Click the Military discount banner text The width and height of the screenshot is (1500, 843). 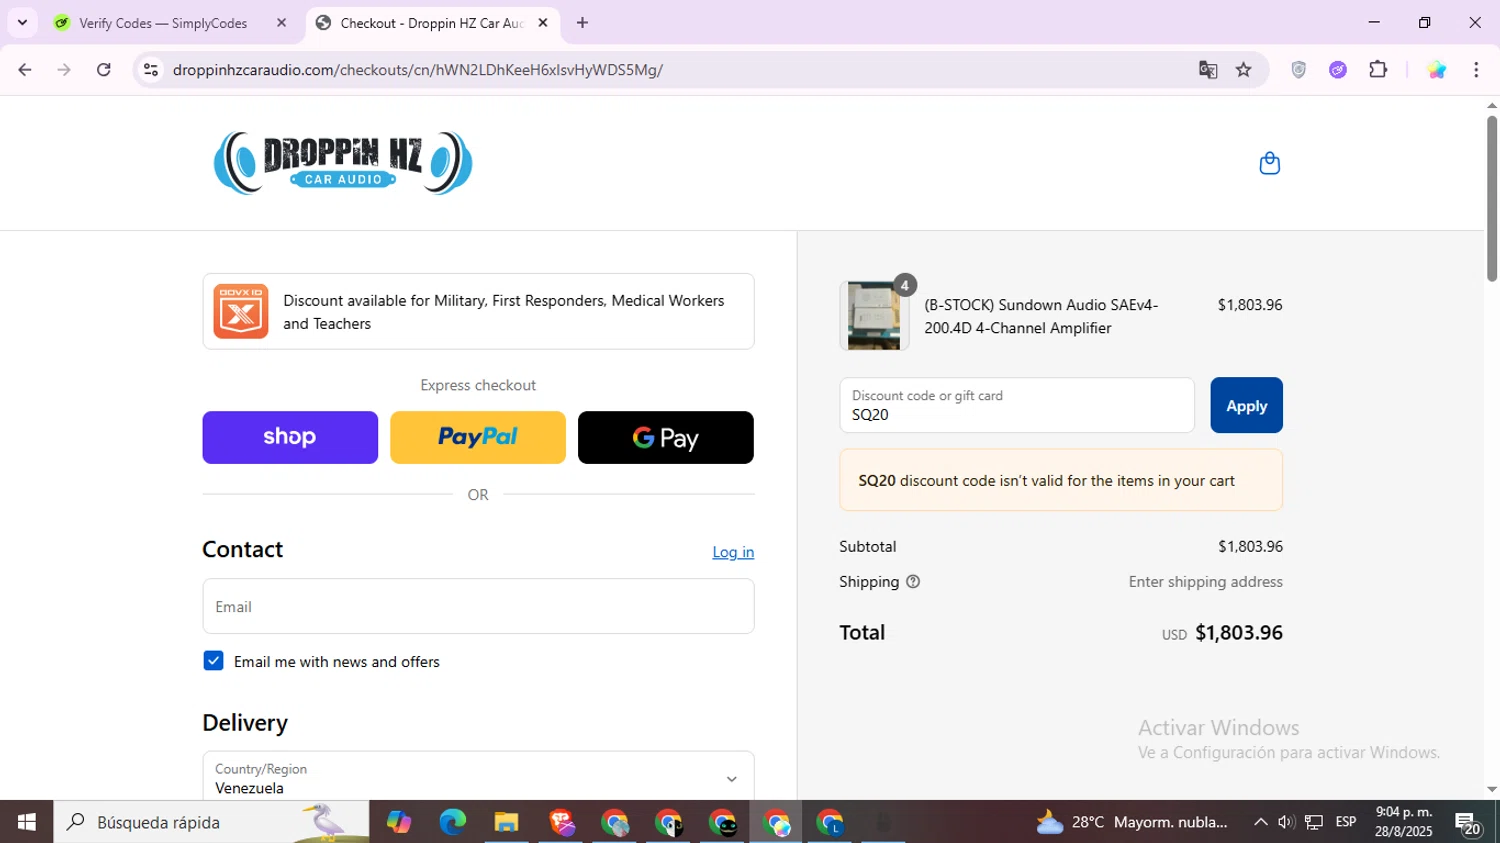[504, 312]
